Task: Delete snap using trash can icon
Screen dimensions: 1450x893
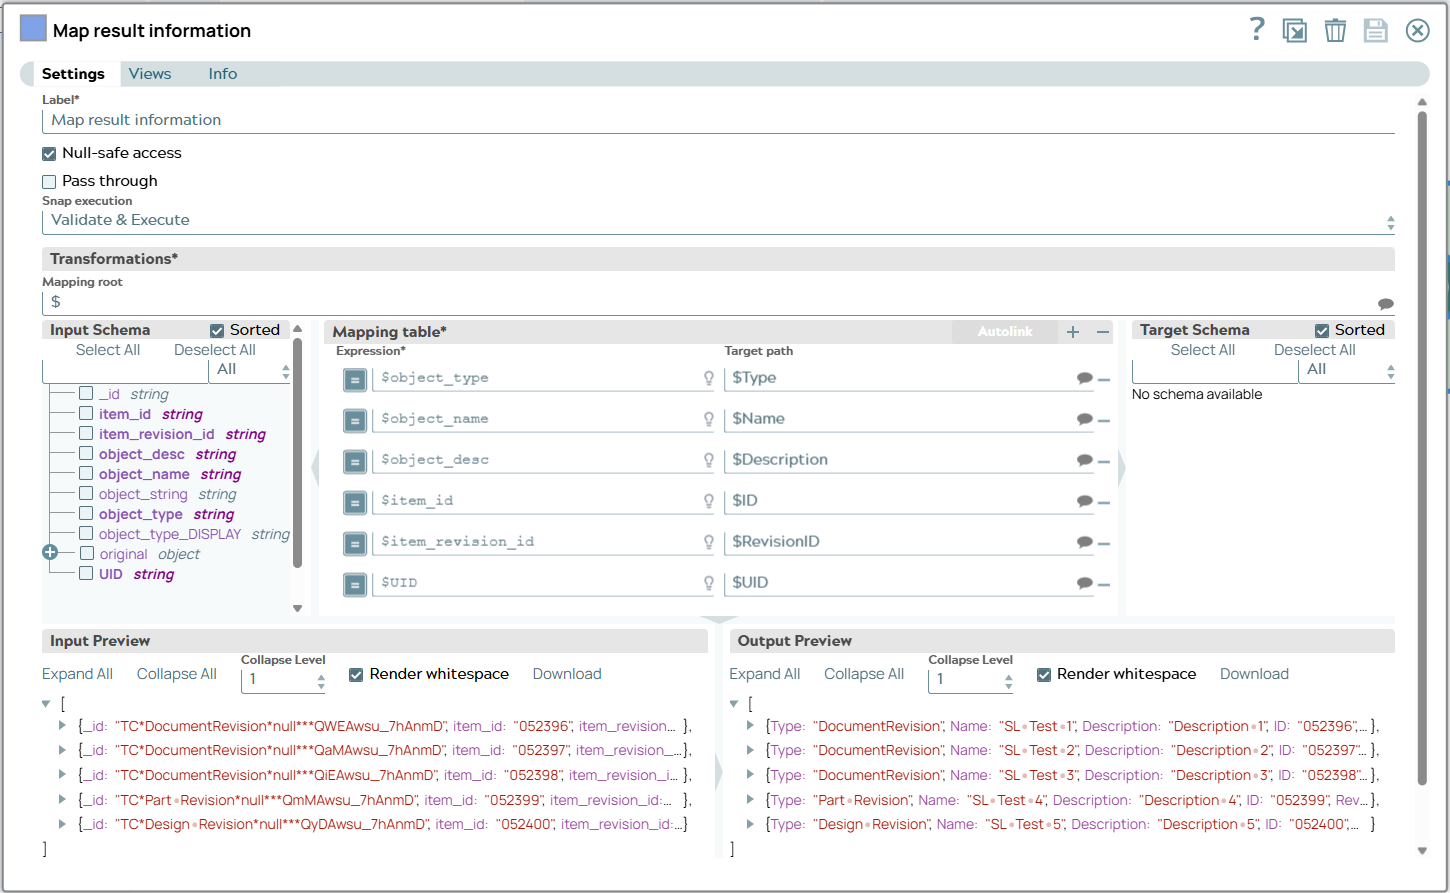Action: [x=1335, y=30]
